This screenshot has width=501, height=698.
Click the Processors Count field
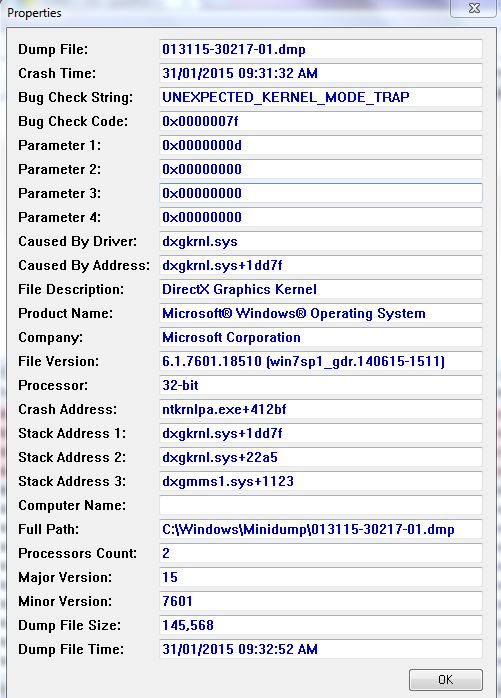point(321,553)
